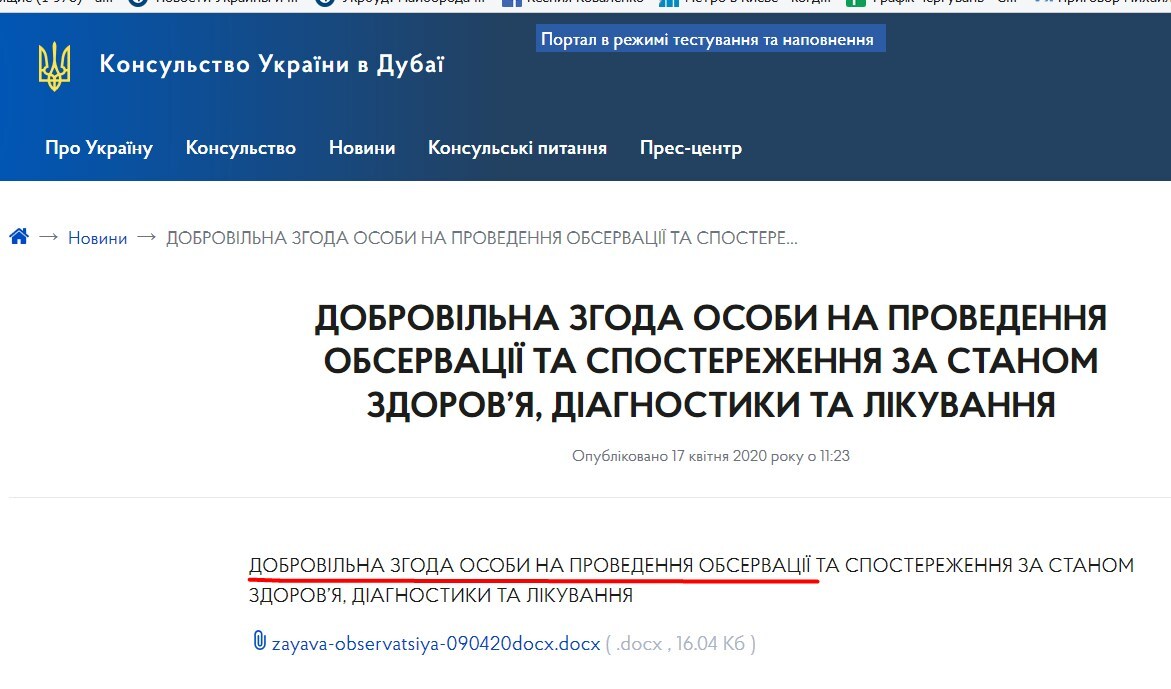The height and width of the screenshot is (689, 1171).
Task: Open the Консульство navigation menu
Action: (241, 147)
